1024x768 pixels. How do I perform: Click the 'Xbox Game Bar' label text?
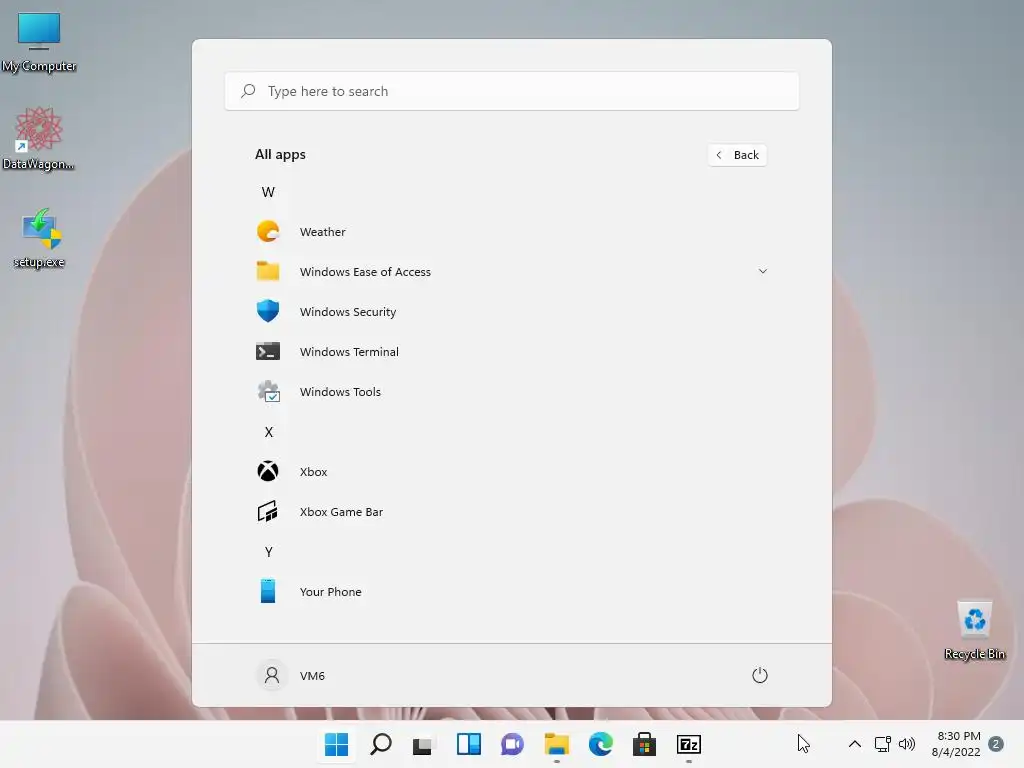click(342, 512)
